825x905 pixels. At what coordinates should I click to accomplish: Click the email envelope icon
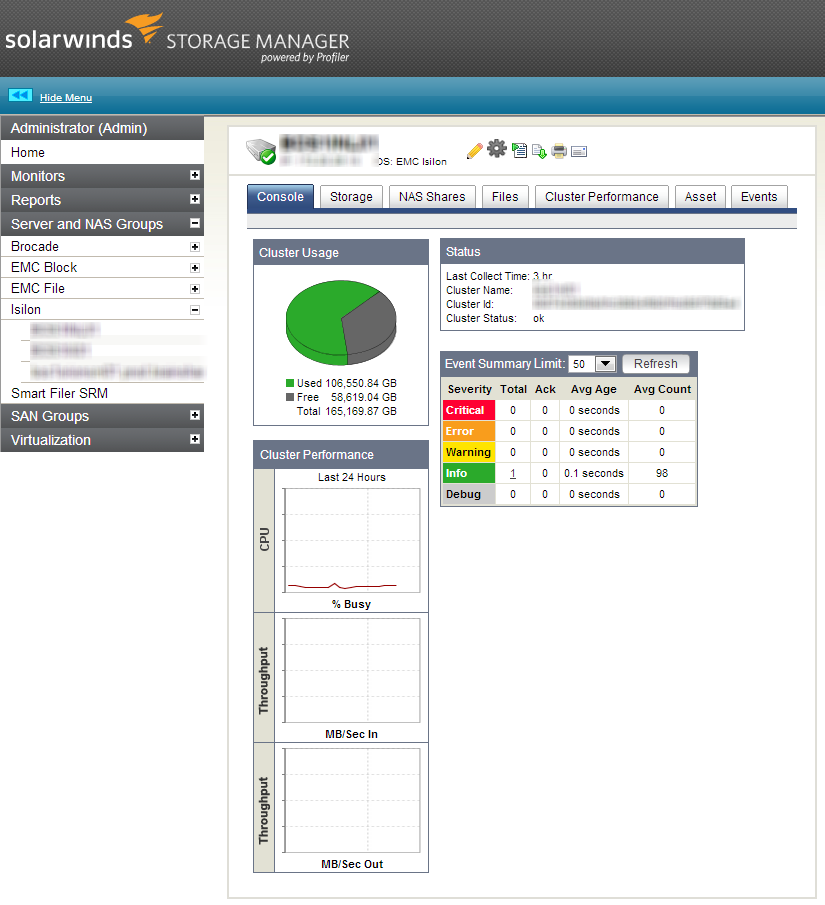pyautogui.click(x=579, y=152)
